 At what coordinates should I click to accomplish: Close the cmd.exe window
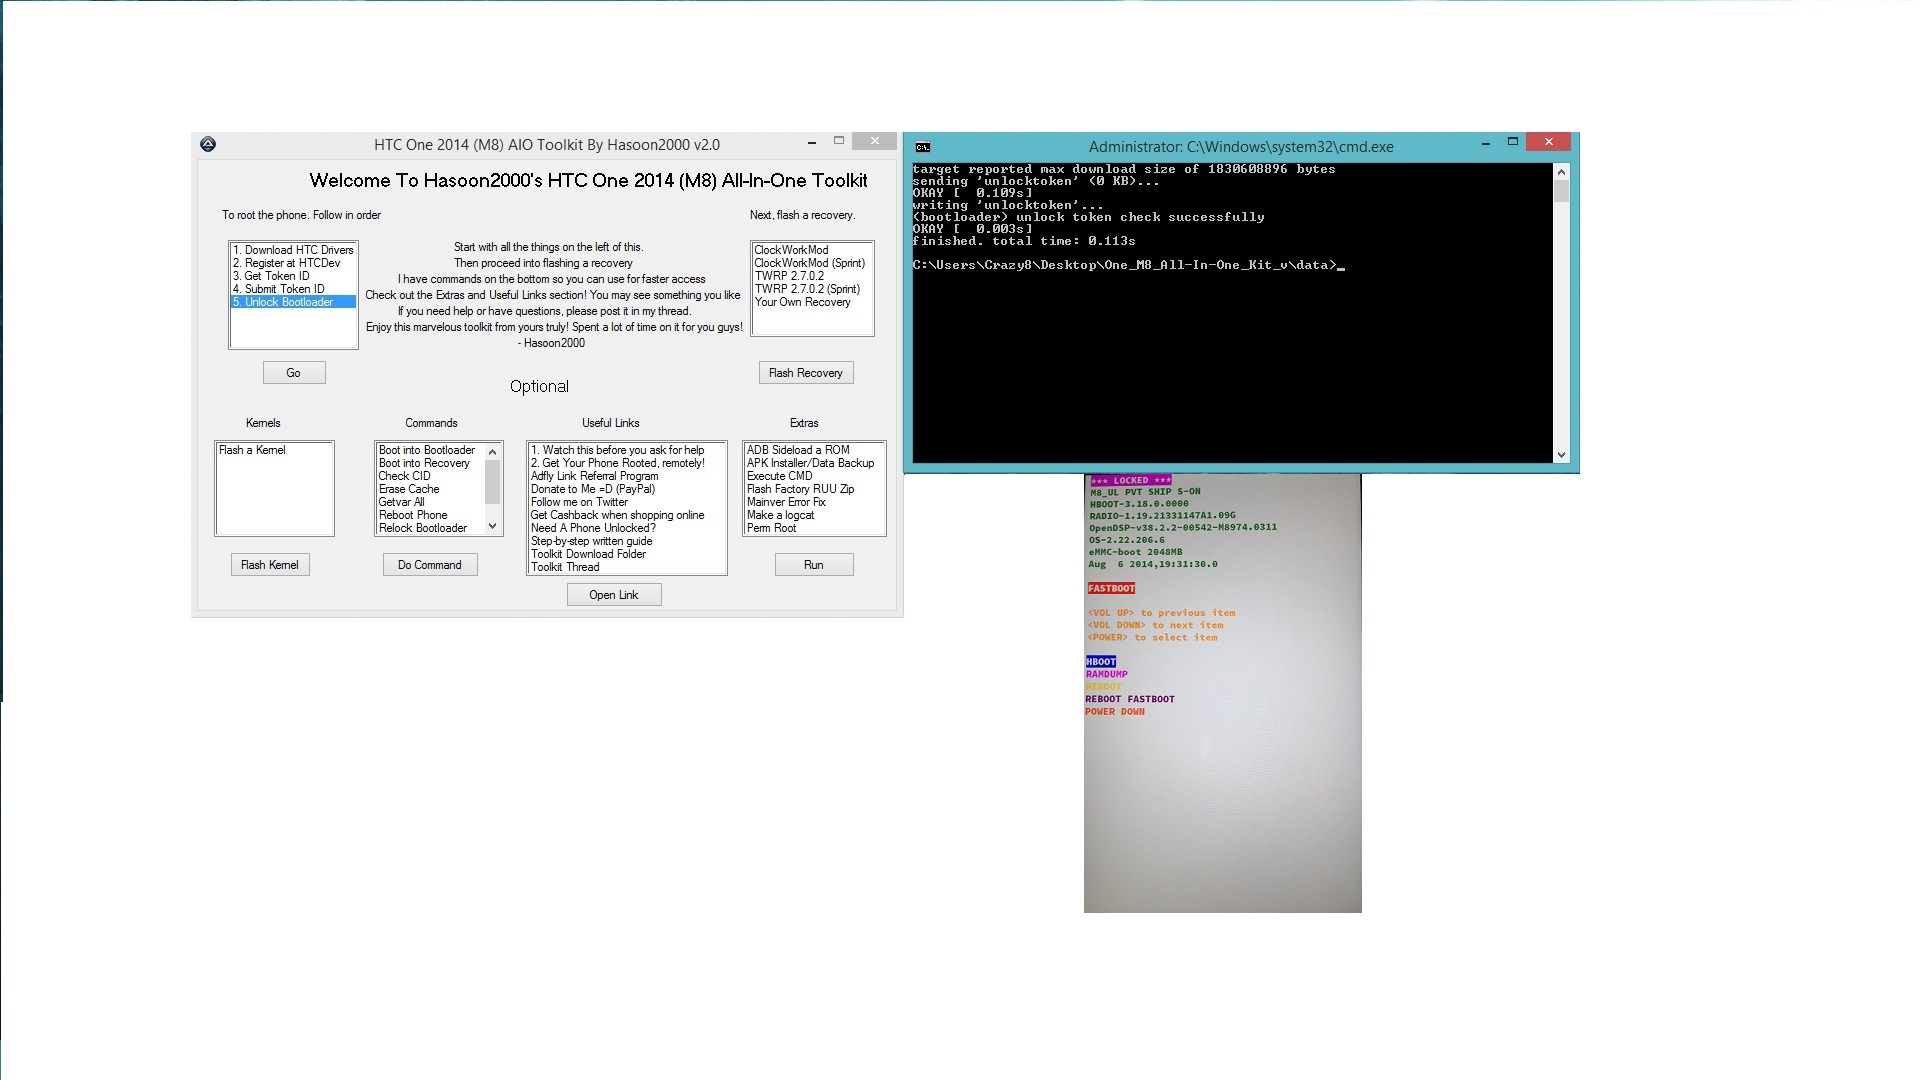pos(1549,142)
